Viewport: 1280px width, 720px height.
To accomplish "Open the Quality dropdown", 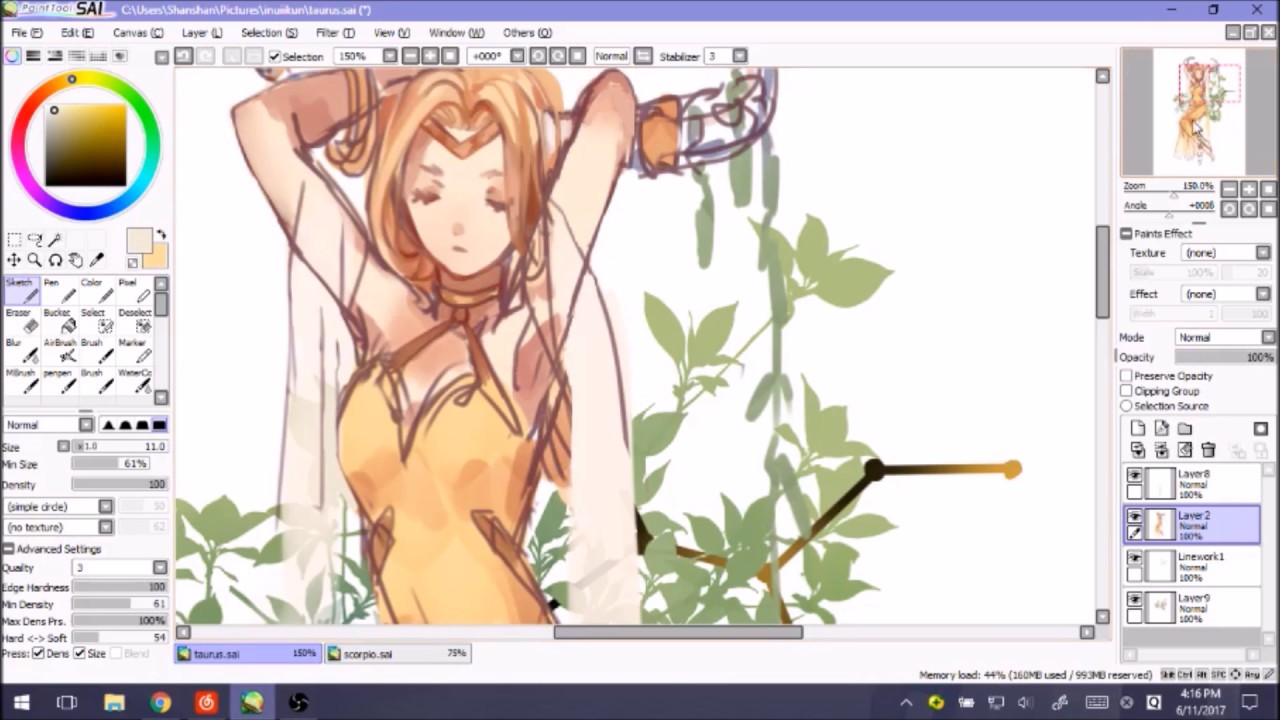I will (x=119, y=568).
